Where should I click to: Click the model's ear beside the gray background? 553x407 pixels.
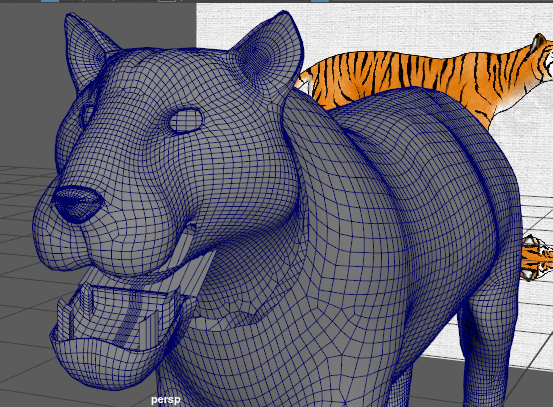pyautogui.click(x=86, y=50)
